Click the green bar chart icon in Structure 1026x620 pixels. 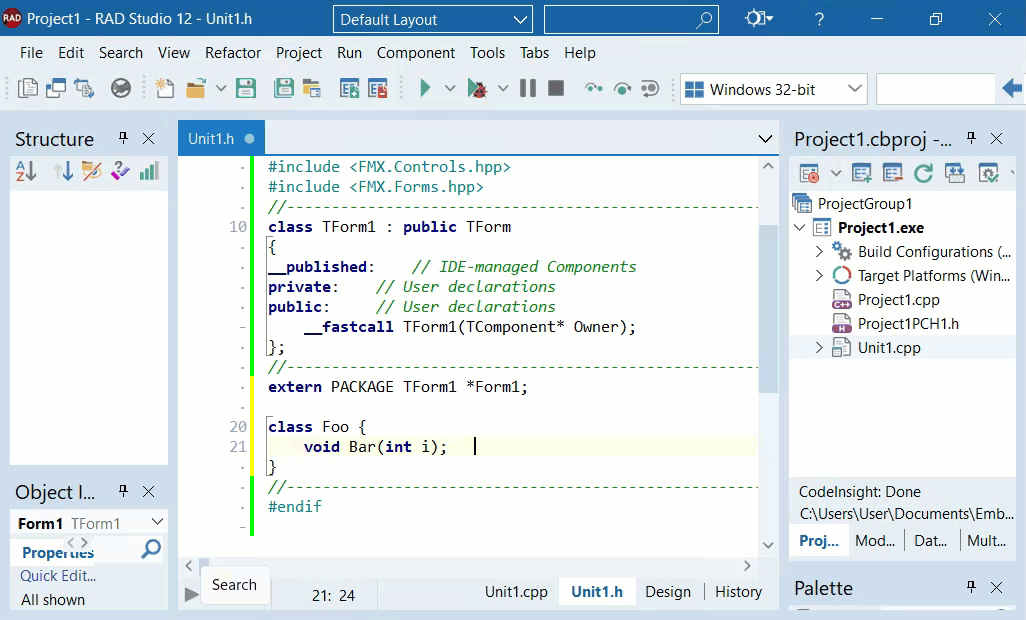click(x=149, y=171)
